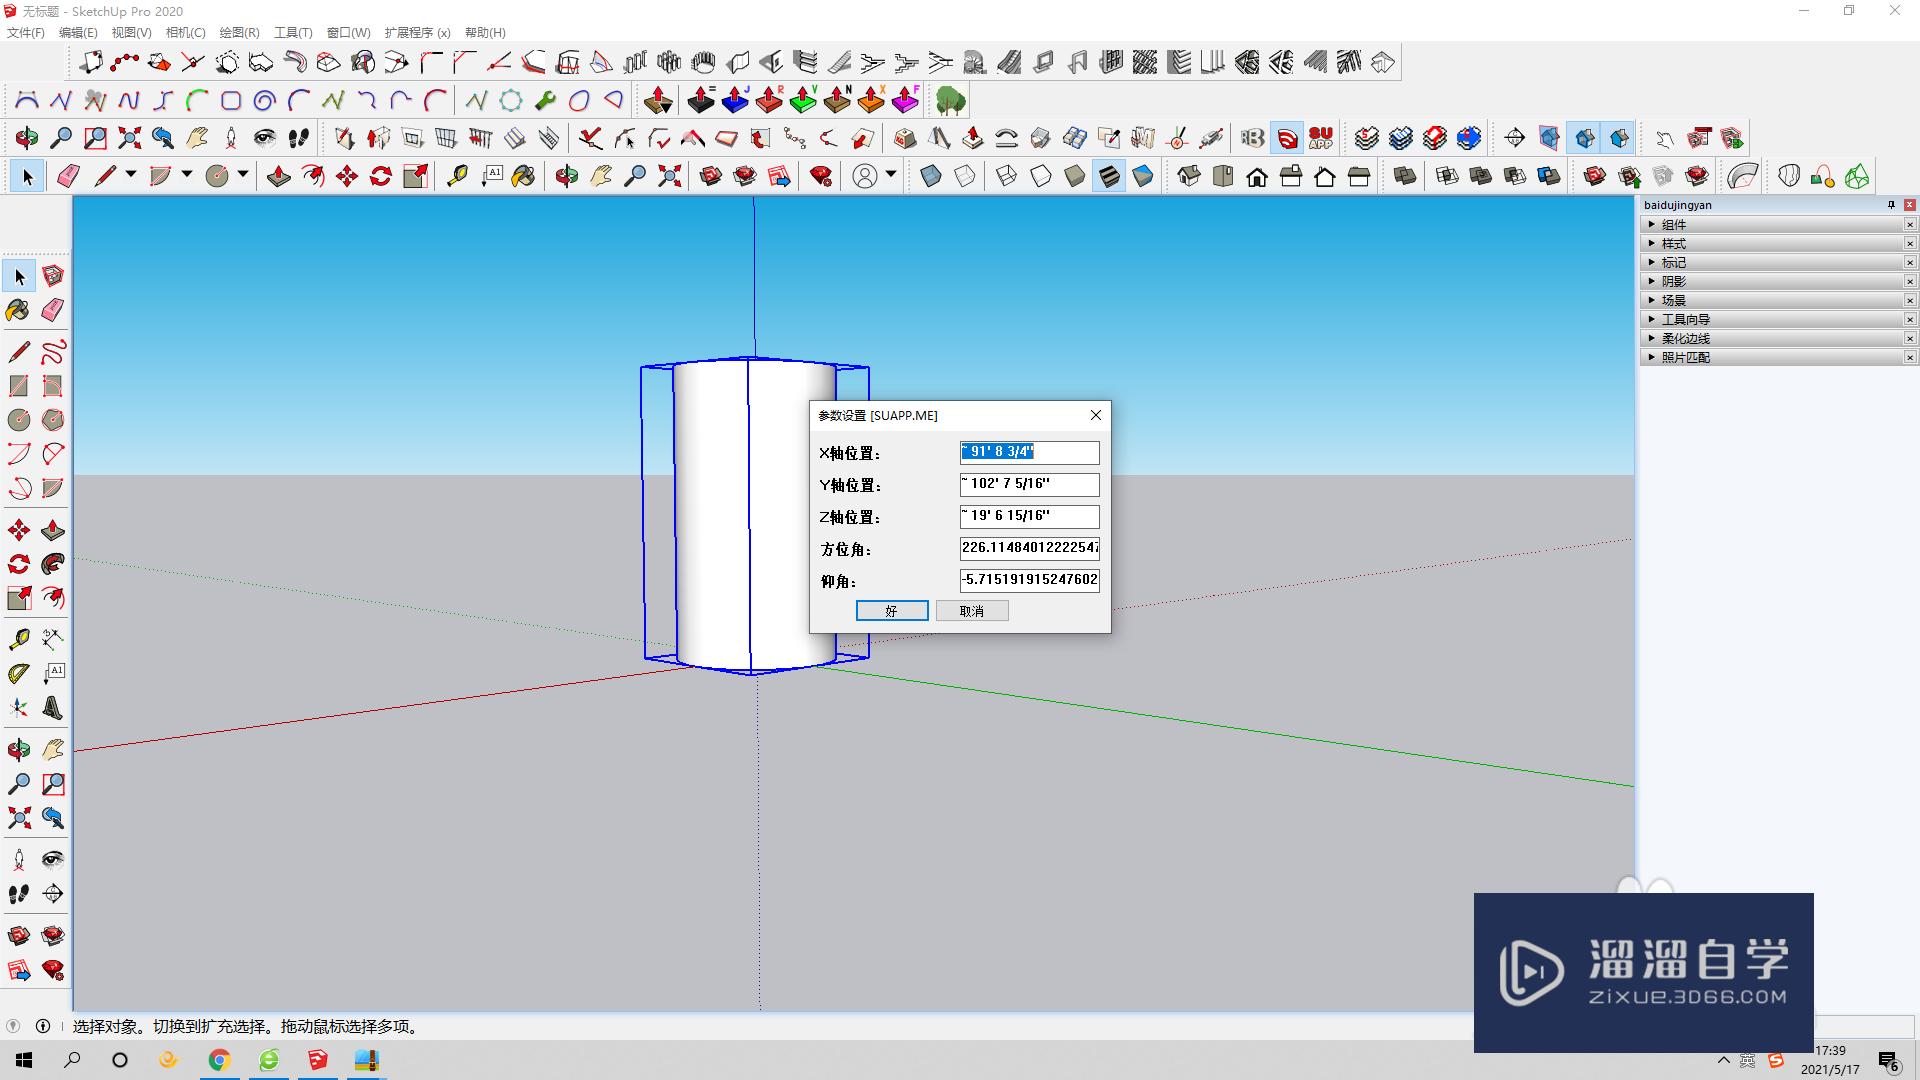Click the Paint Bucket tool
This screenshot has width=1920, height=1080.
tap(18, 309)
